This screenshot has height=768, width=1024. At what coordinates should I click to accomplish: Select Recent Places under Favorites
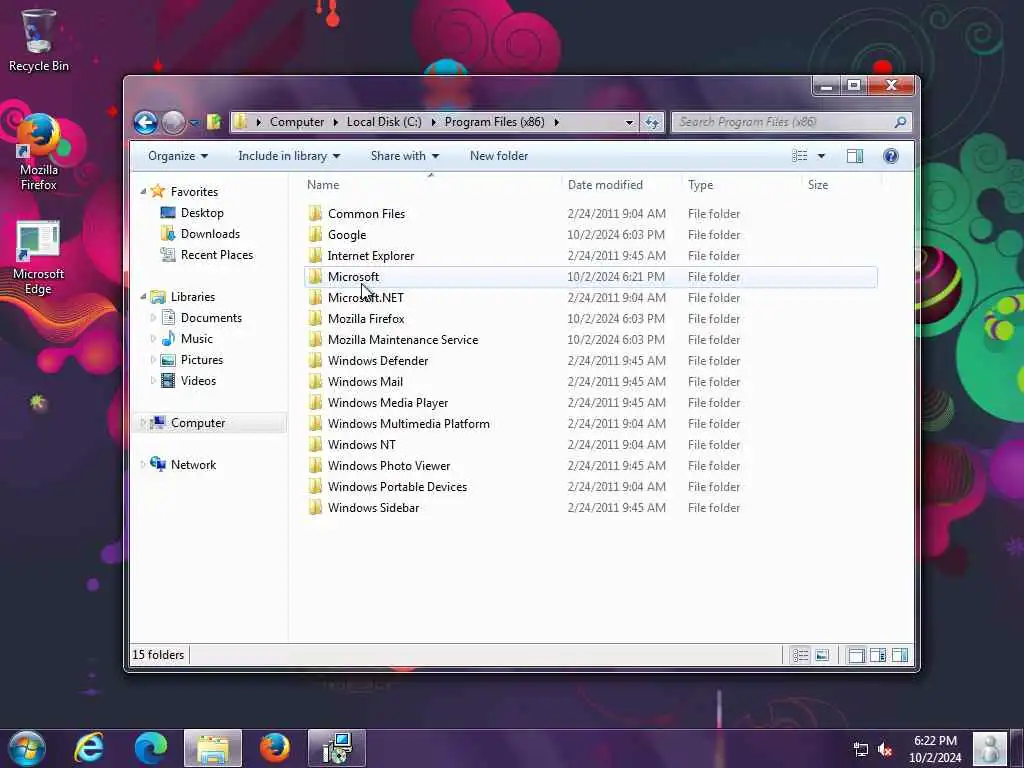click(216, 255)
